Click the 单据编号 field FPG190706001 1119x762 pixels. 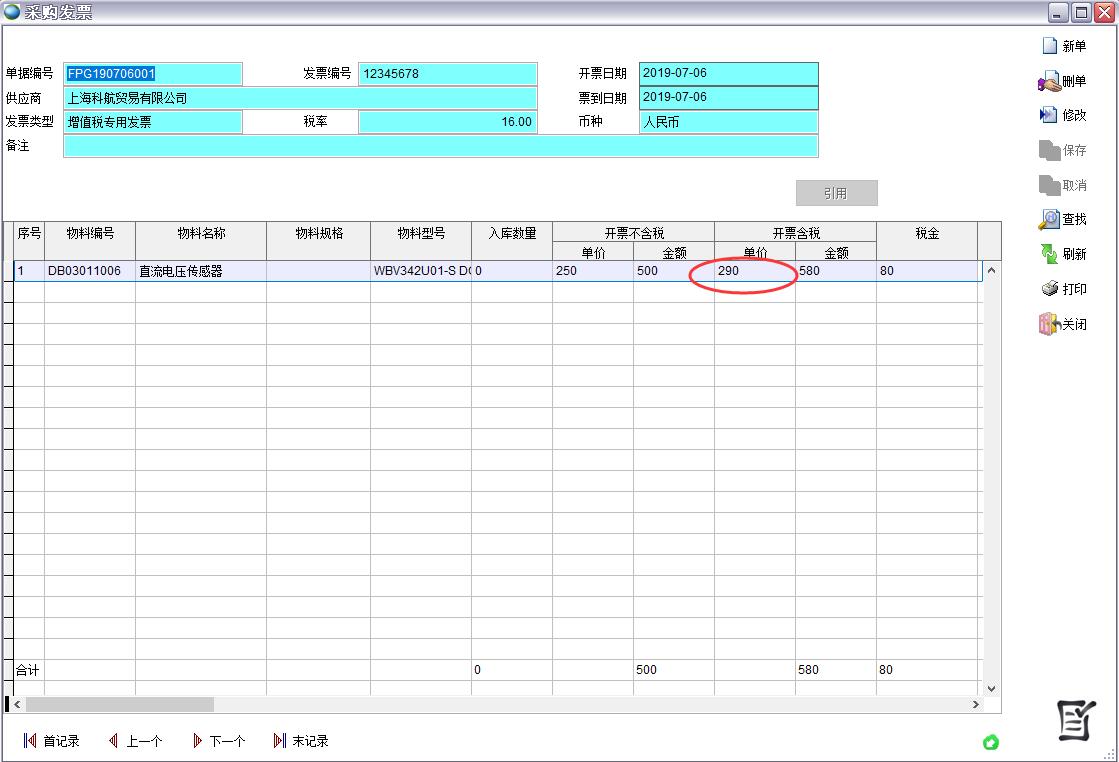tap(153, 74)
